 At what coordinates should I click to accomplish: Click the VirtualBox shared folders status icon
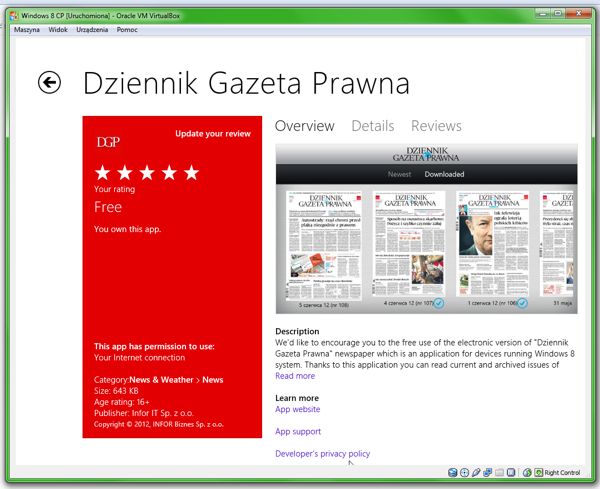[499, 473]
